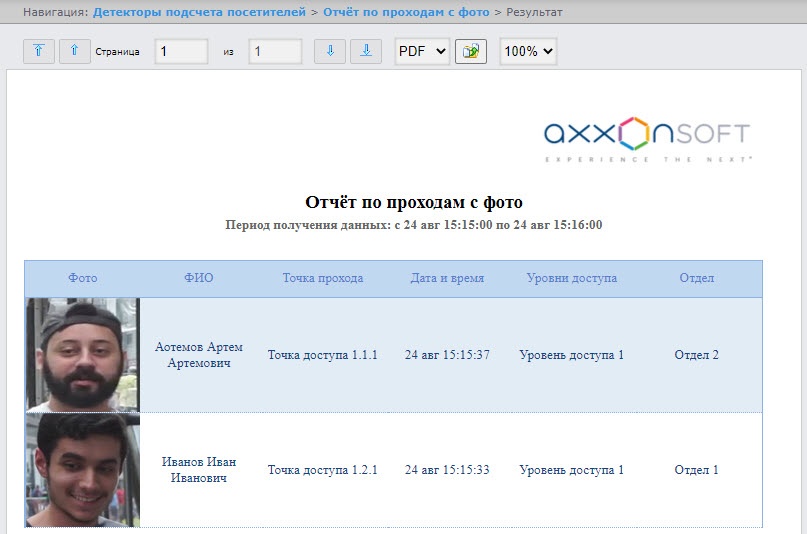Click the total pages field
This screenshot has width=807, height=534.
pyautogui.click(x=275, y=51)
